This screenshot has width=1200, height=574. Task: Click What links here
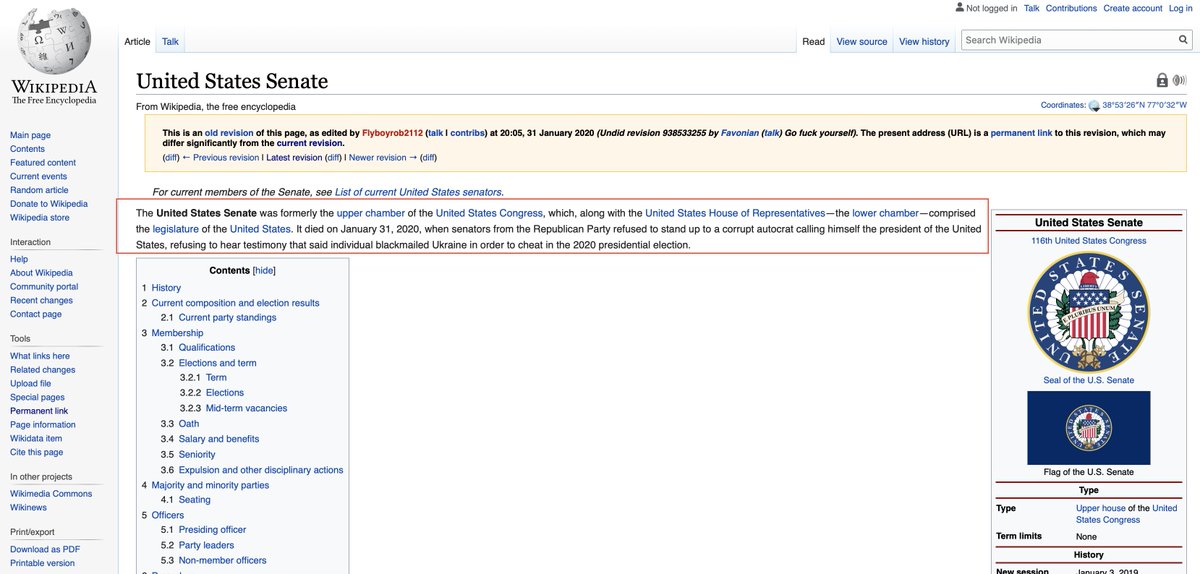click(x=40, y=356)
